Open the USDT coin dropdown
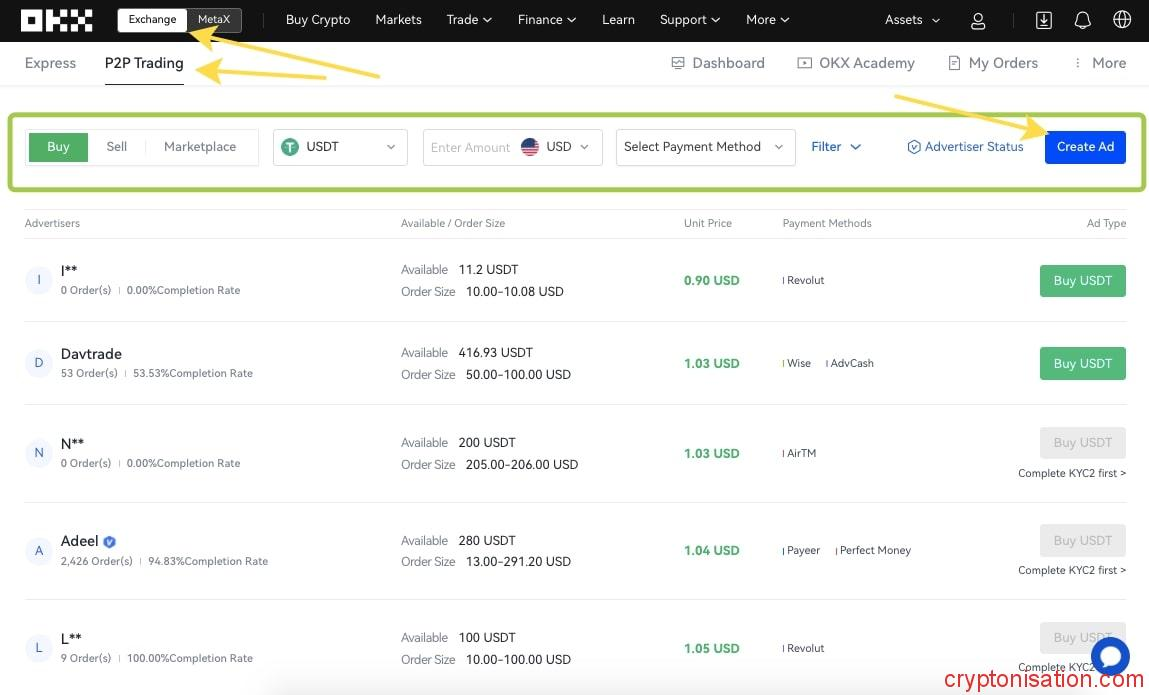The image size is (1149, 695). pos(340,147)
